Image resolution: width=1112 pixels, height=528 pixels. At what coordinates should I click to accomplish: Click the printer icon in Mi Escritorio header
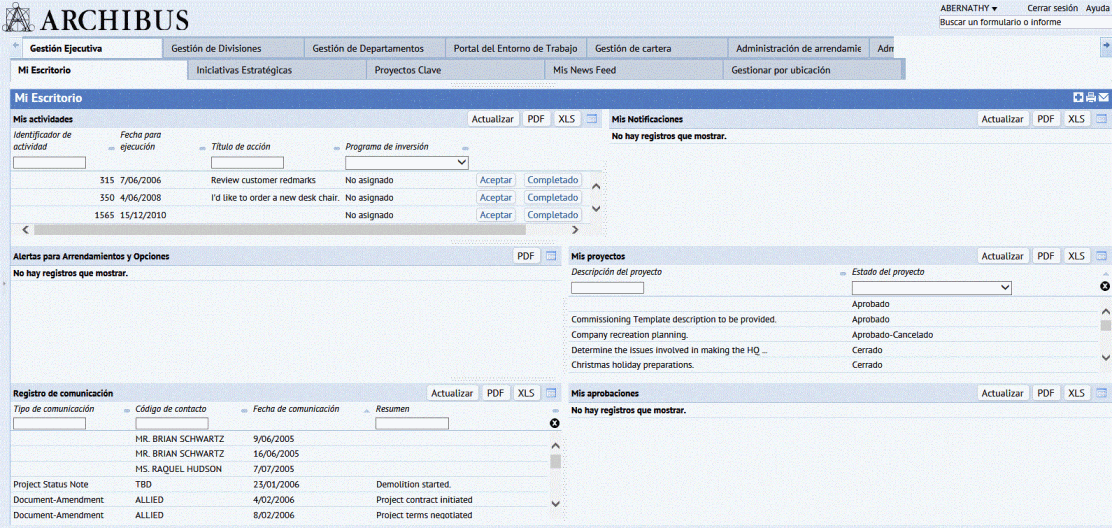[x=1091, y=98]
